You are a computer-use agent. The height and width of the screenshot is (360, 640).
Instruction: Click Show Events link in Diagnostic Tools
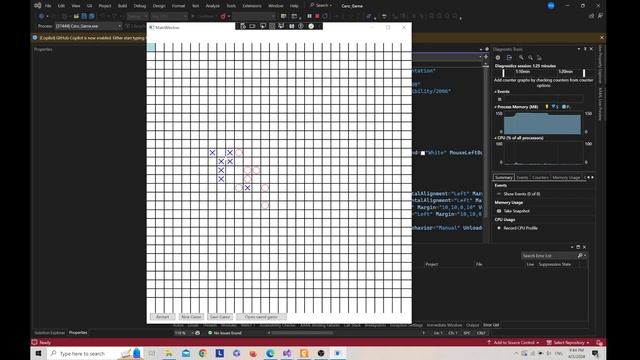[522, 194]
